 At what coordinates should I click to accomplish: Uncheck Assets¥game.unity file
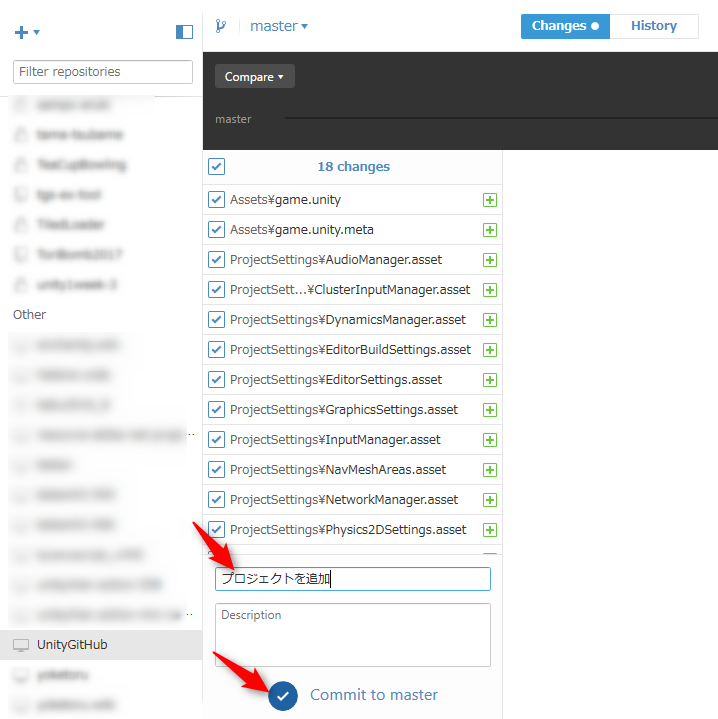pyautogui.click(x=216, y=200)
